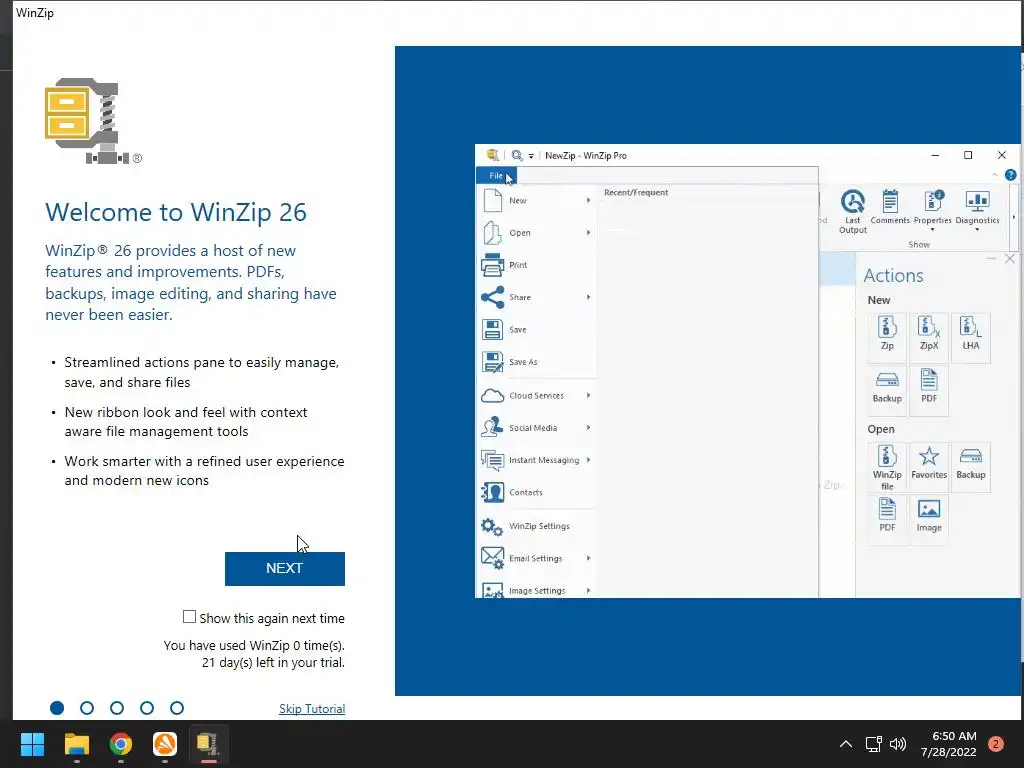The width and height of the screenshot is (1024, 768).
Task: Click the Social Media icon
Action: point(492,428)
